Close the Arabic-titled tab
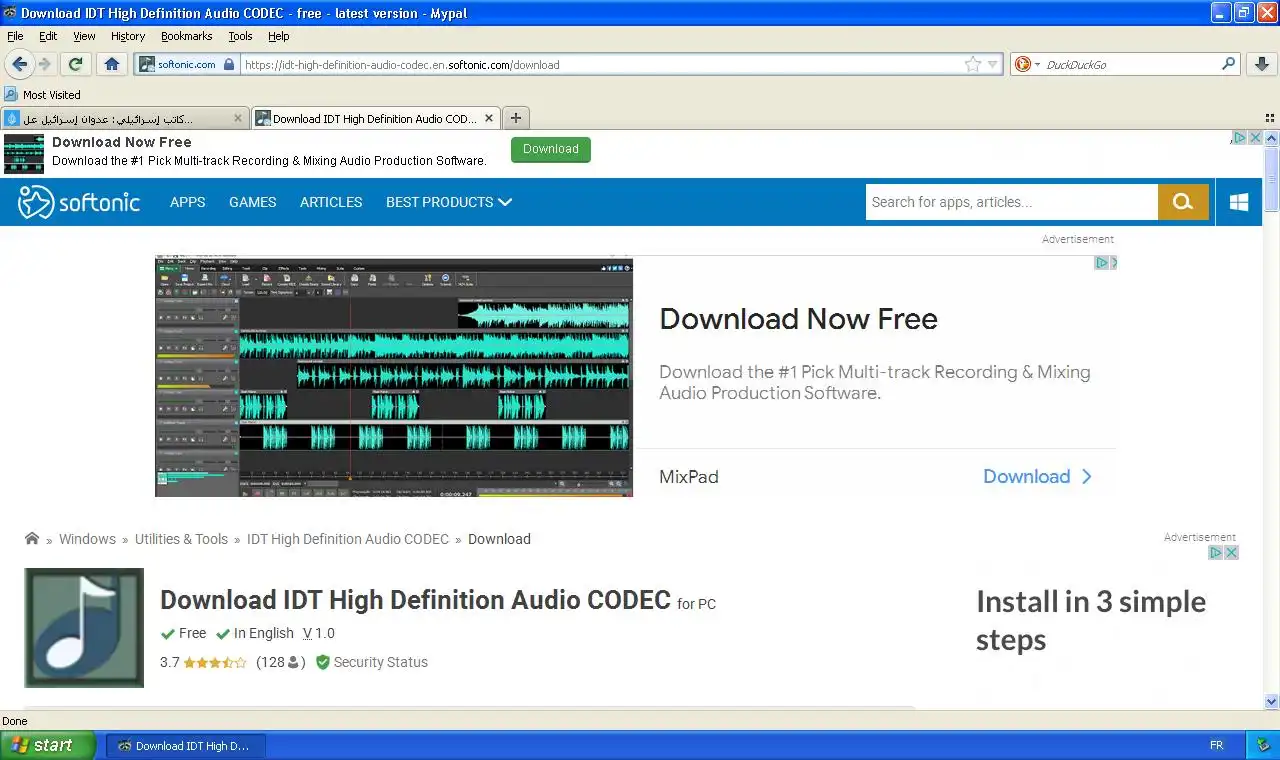This screenshot has height=760, width=1280. pyautogui.click(x=238, y=118)
